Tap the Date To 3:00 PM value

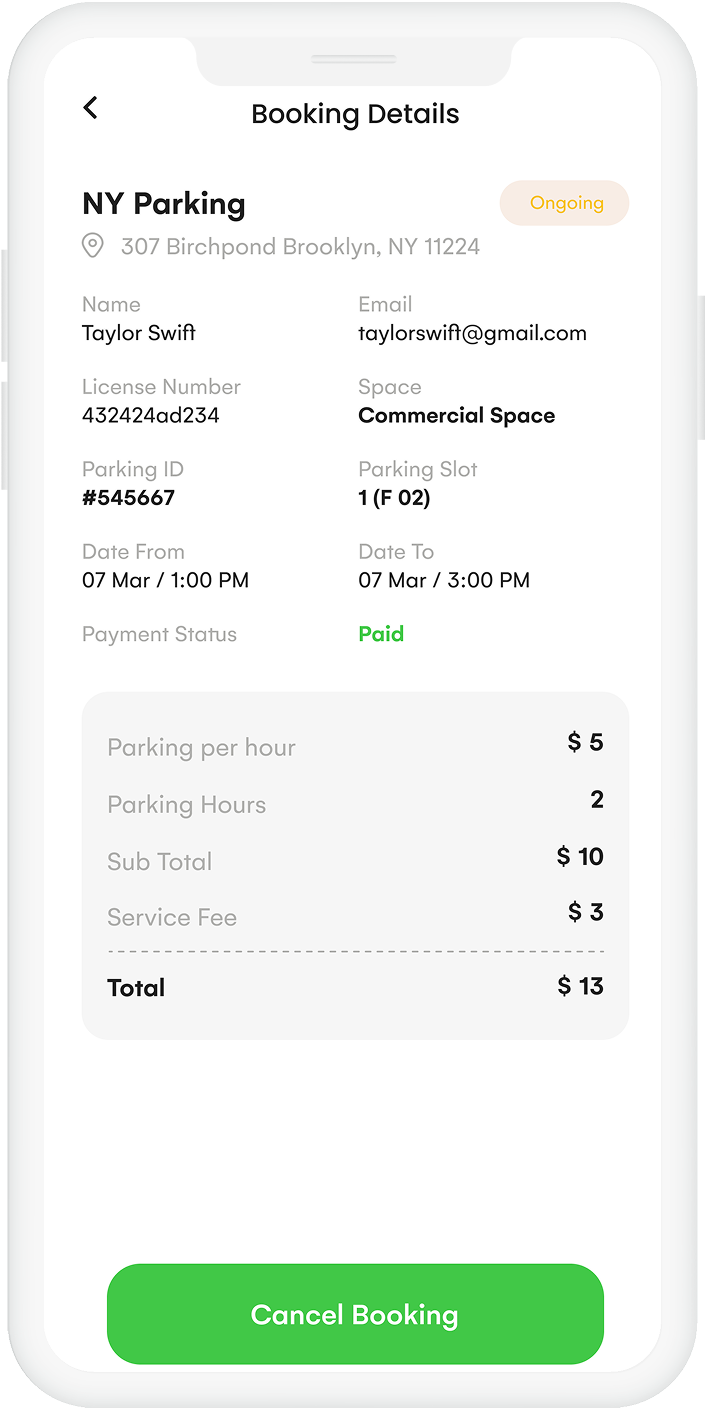coord(444,580)
